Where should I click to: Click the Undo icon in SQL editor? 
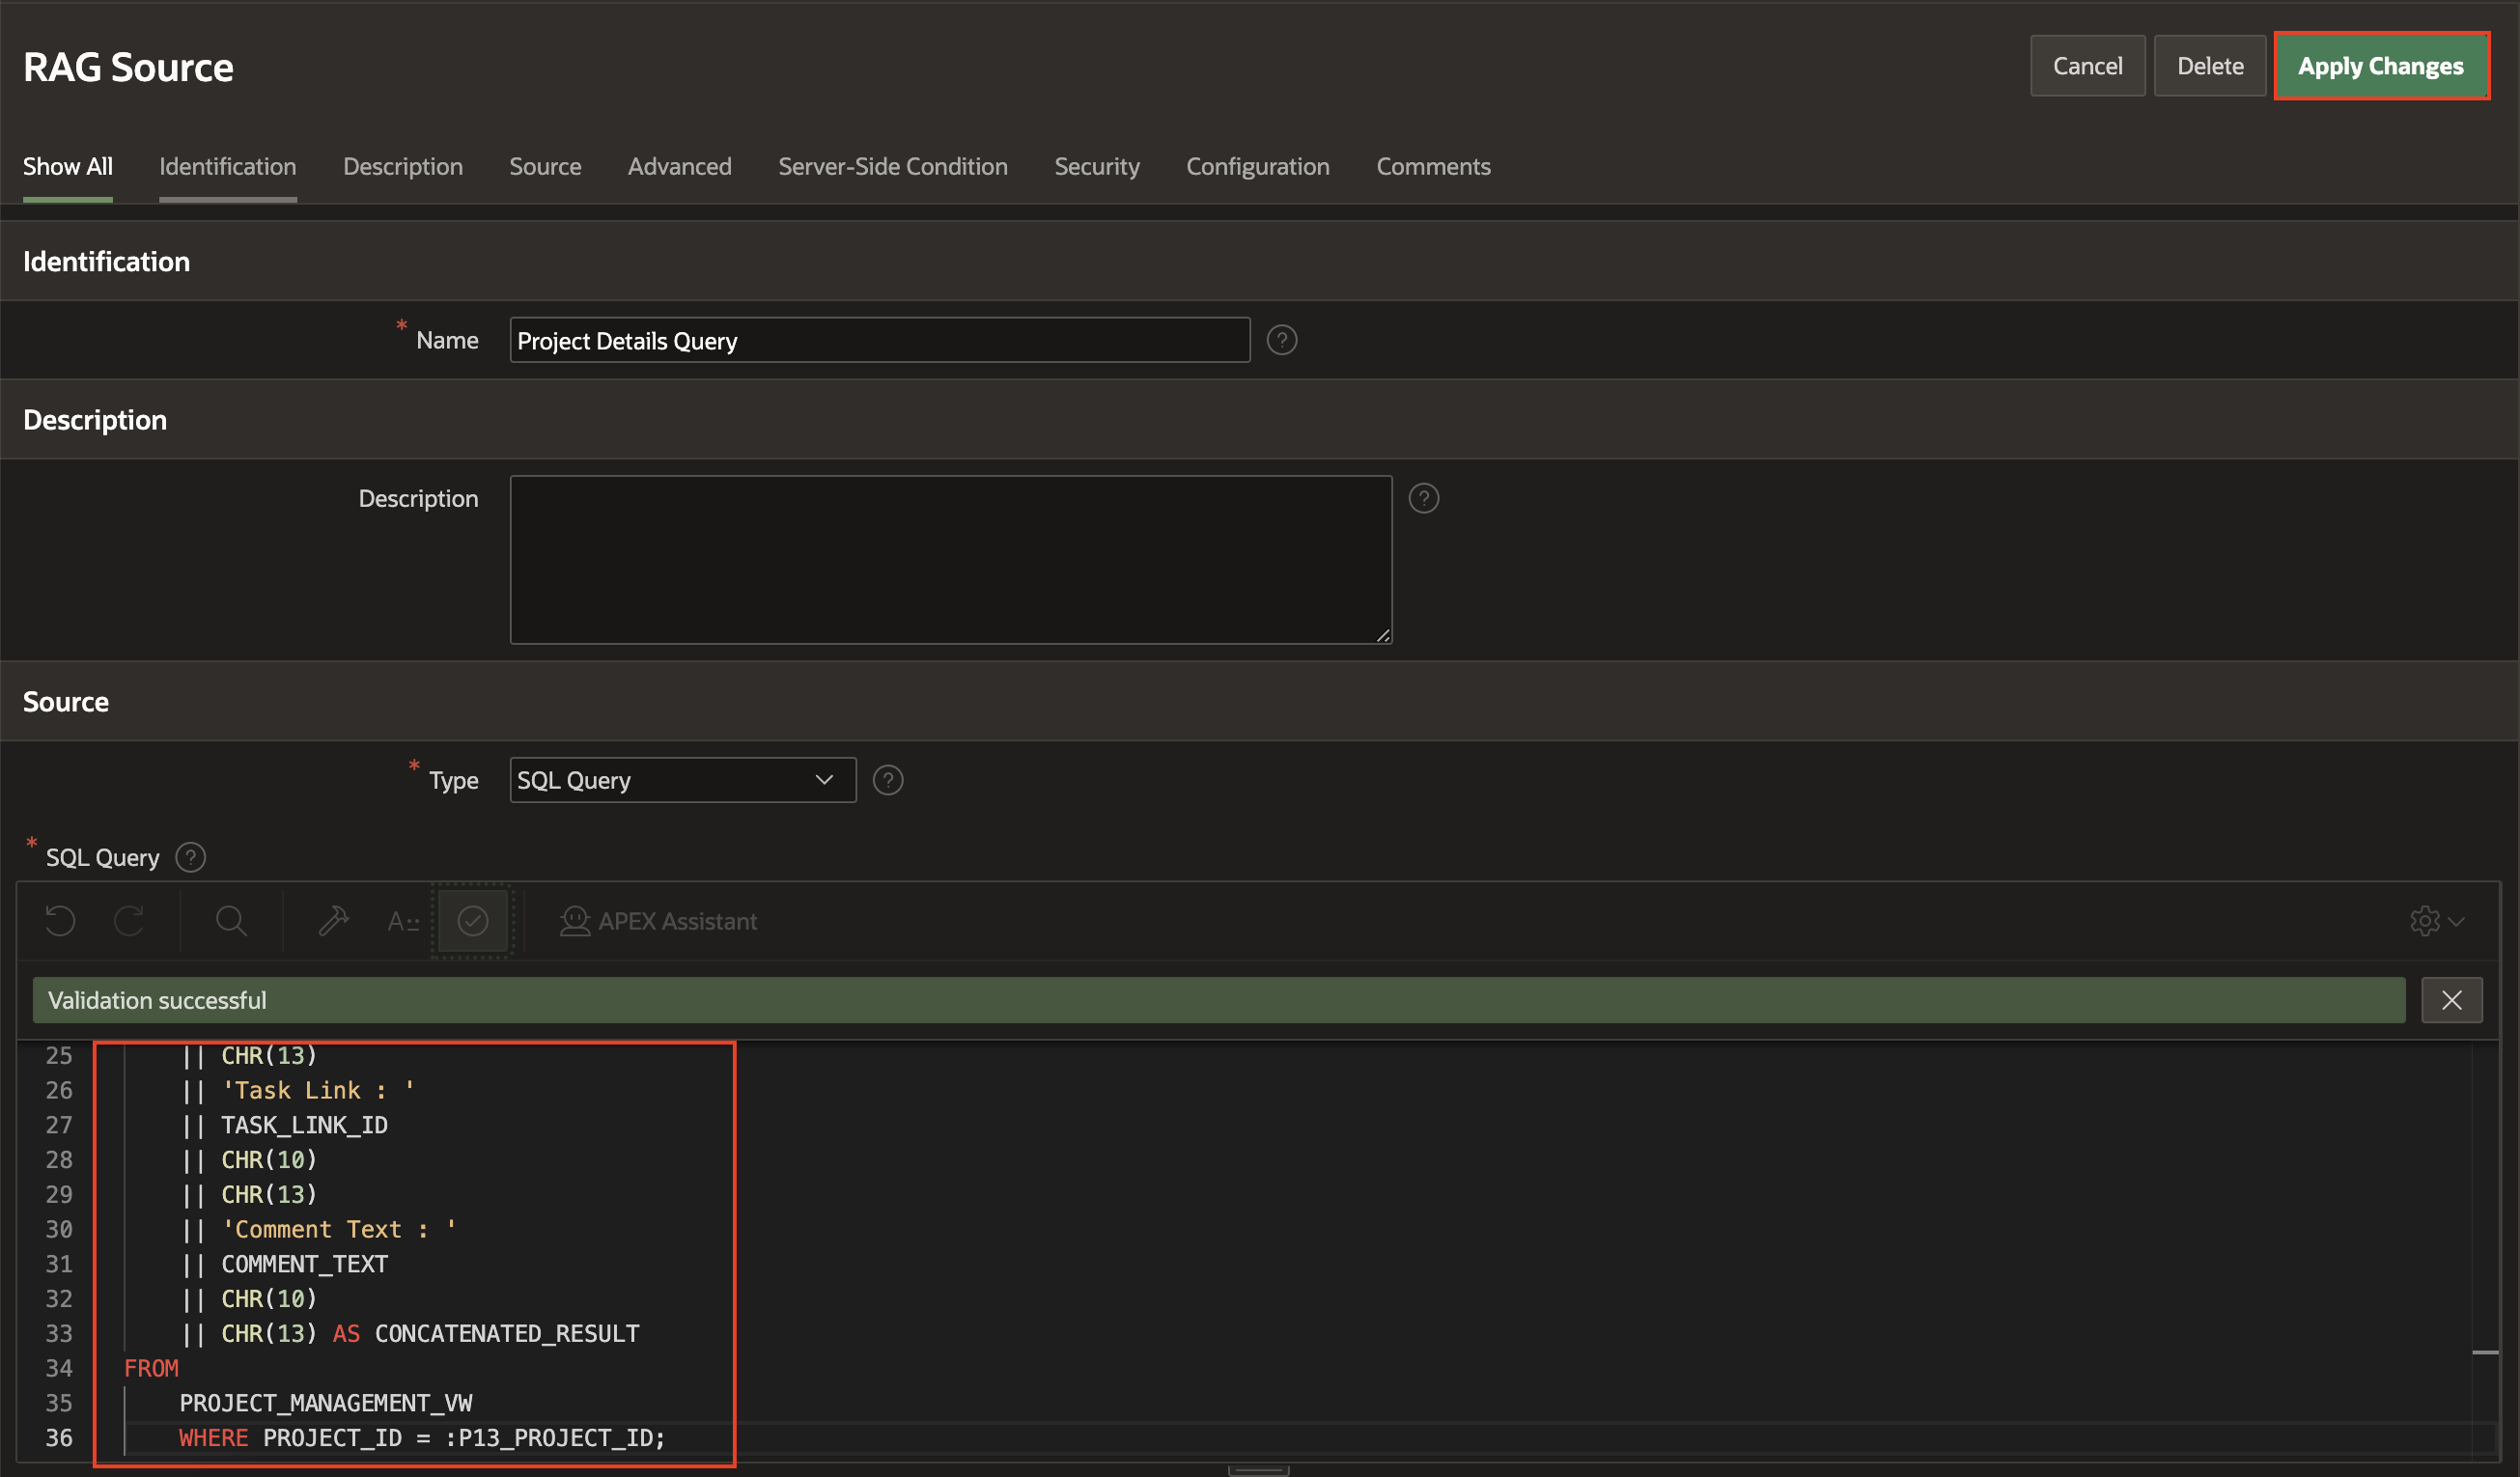(60, 920)
